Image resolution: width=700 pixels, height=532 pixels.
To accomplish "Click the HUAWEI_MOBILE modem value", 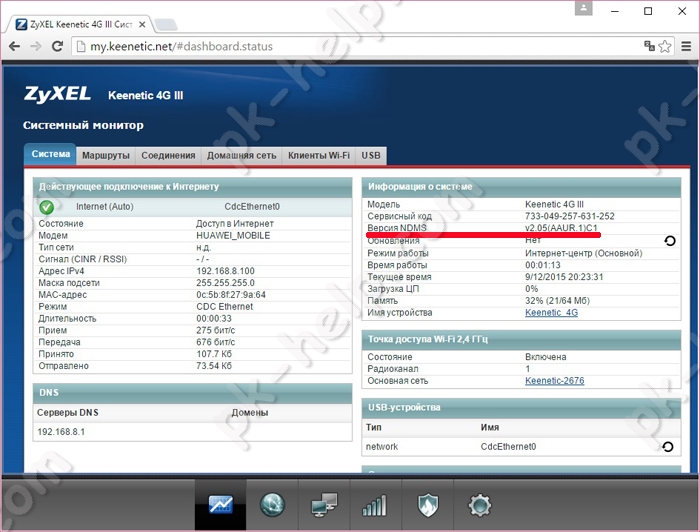I will [x=233, y=235].
